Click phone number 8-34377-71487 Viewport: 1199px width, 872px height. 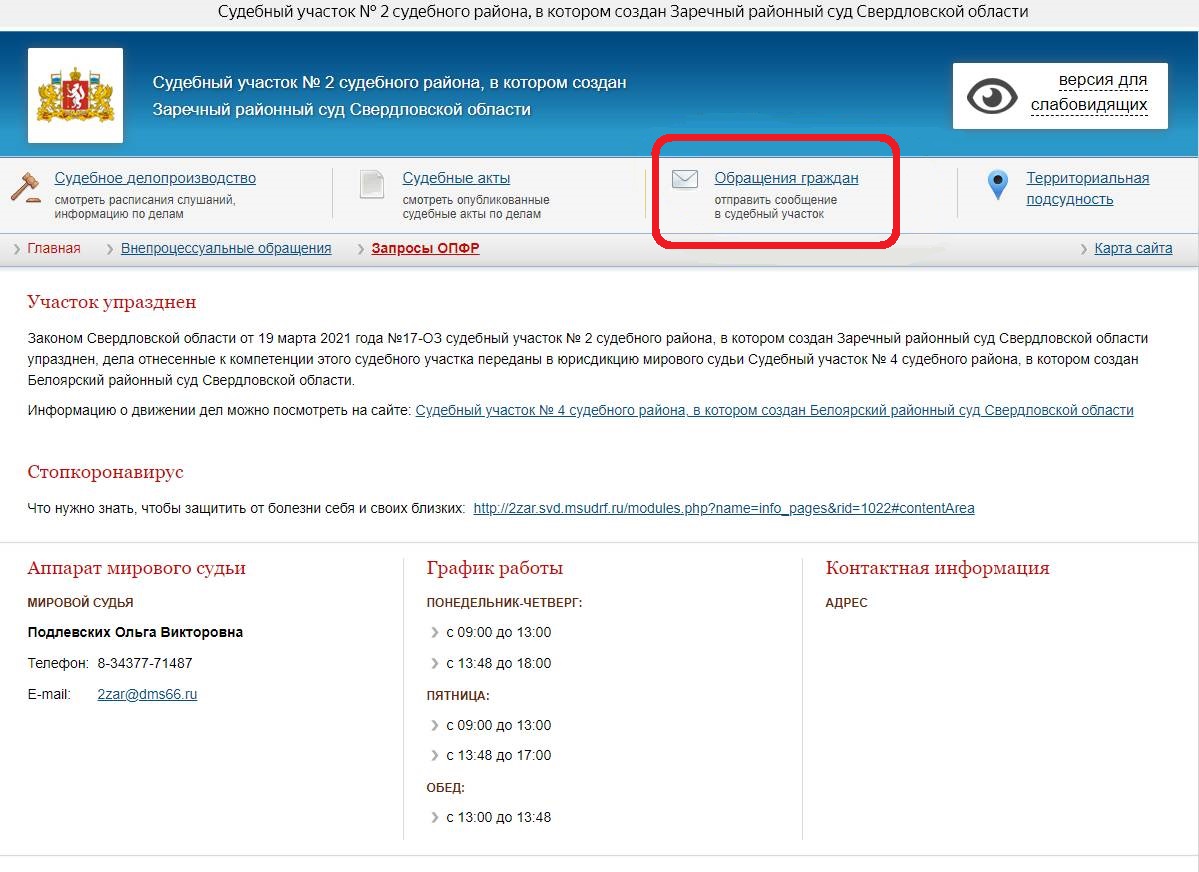coord(145,663)
